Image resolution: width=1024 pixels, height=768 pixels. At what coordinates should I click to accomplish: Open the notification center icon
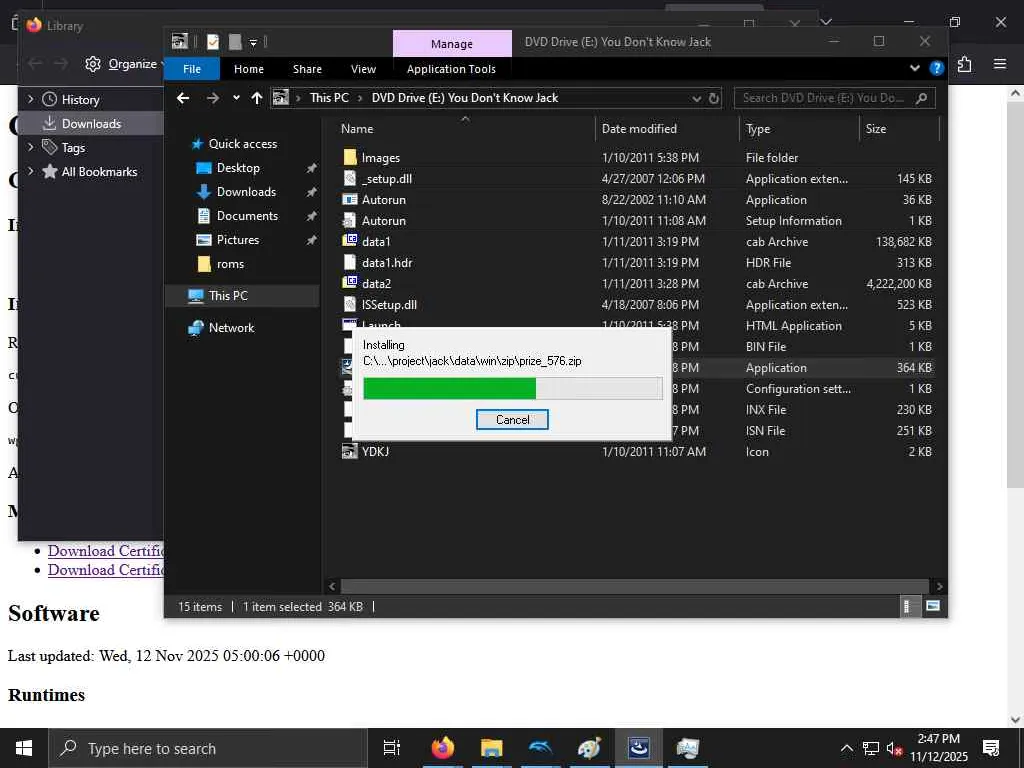click(991, 748)
